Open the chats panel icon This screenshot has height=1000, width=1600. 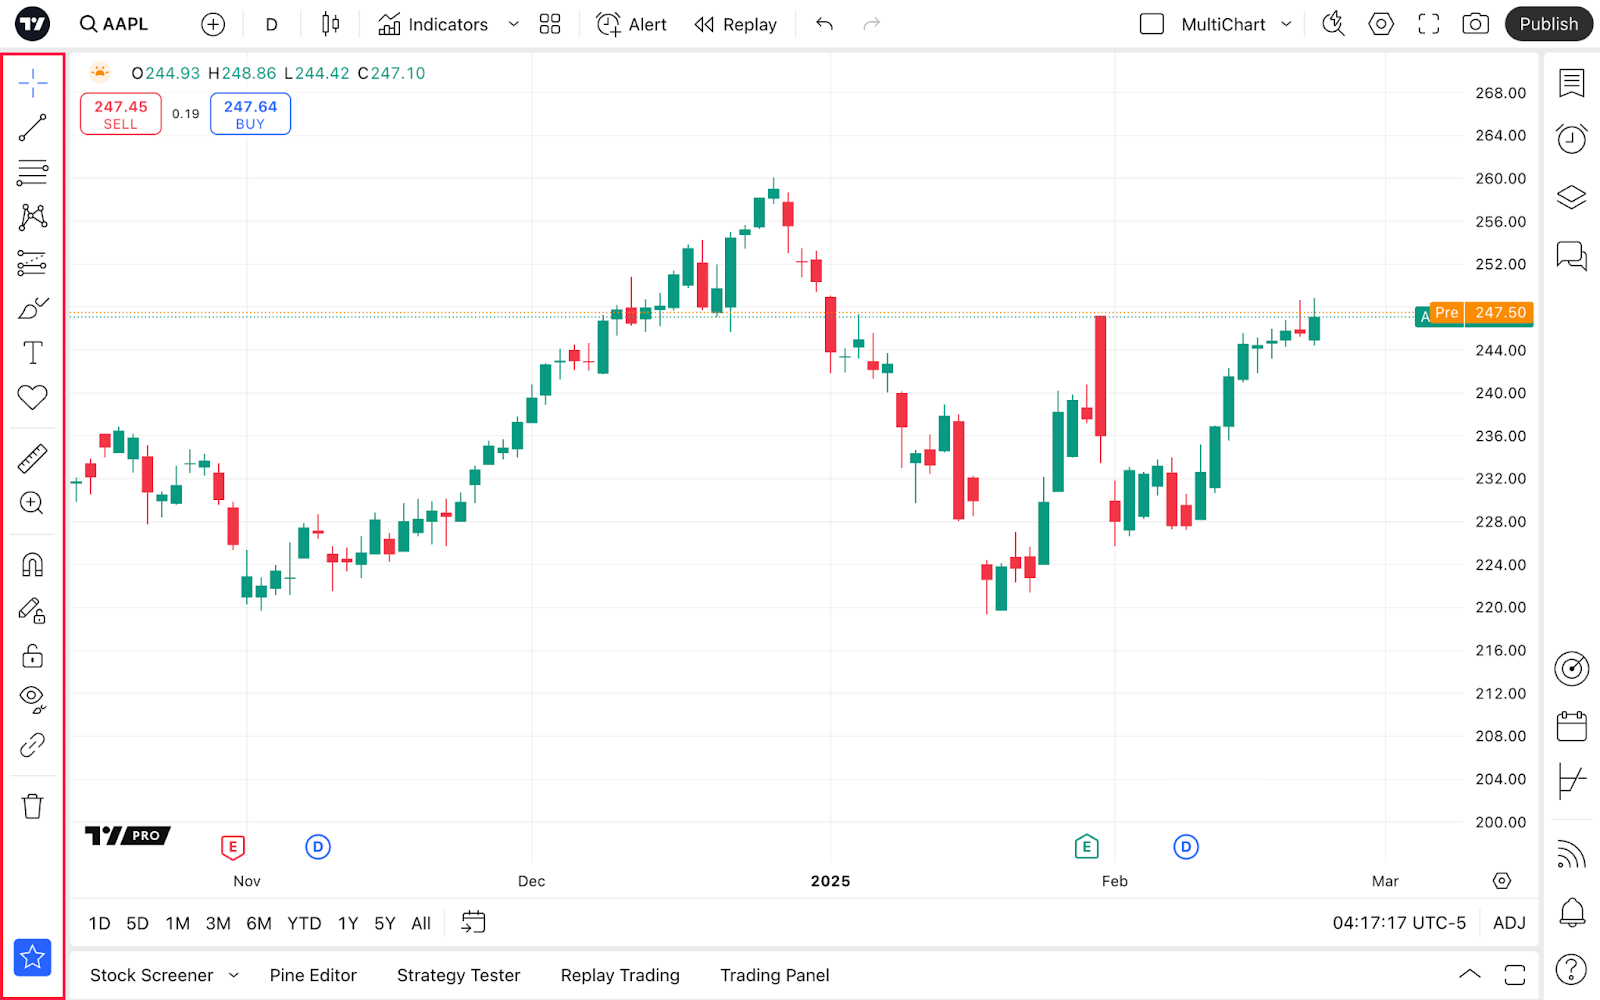[1572, 256]
